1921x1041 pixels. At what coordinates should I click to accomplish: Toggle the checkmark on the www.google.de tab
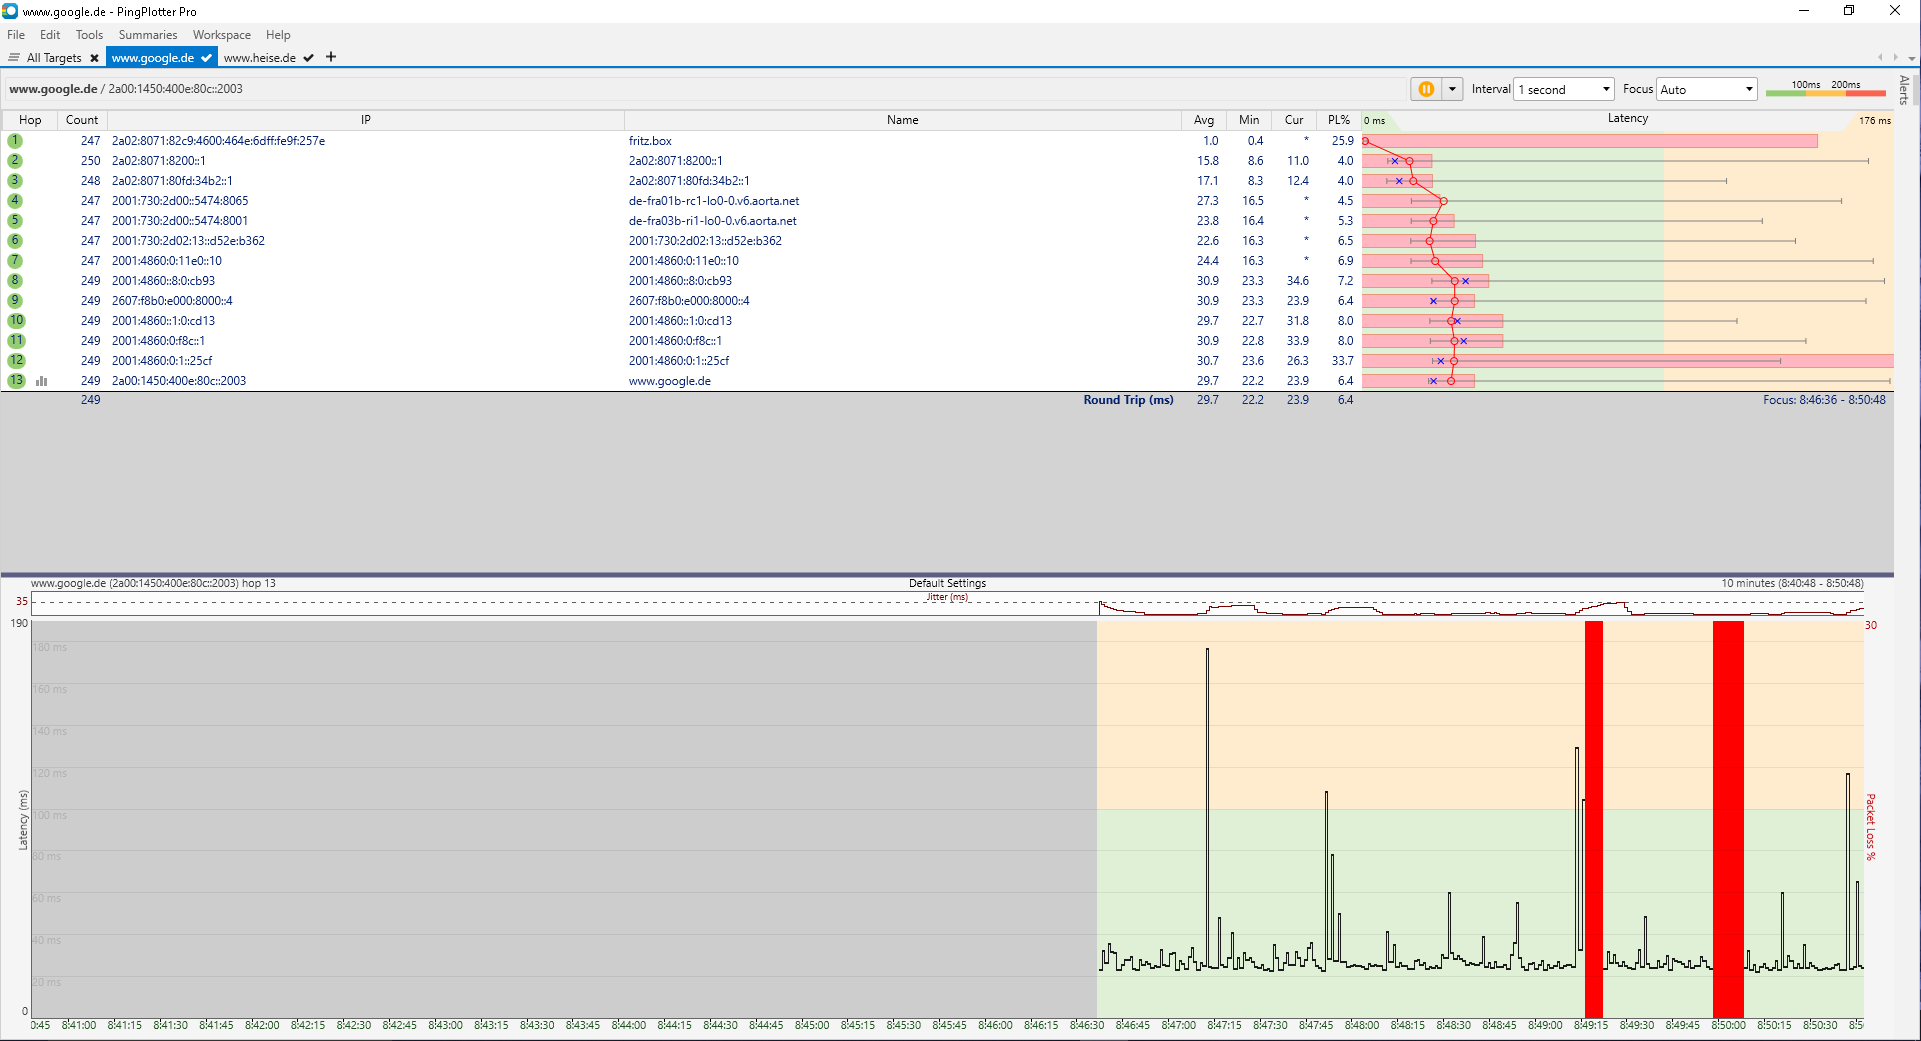click(206, 58)
